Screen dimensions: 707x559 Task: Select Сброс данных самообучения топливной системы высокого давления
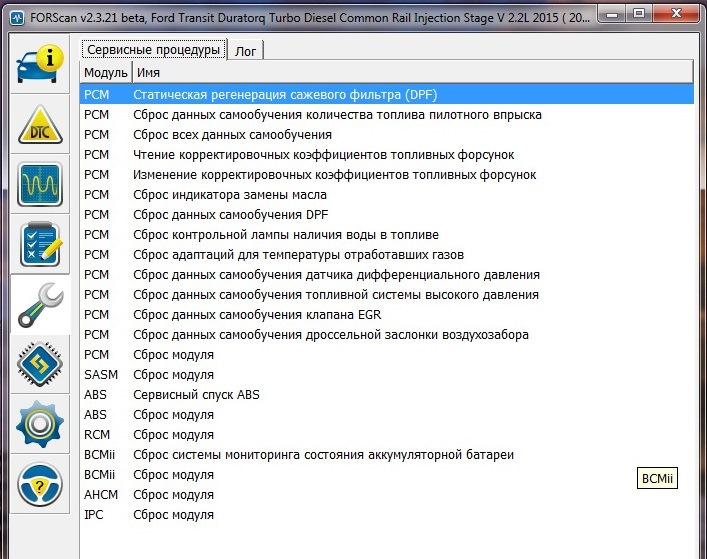386,295
